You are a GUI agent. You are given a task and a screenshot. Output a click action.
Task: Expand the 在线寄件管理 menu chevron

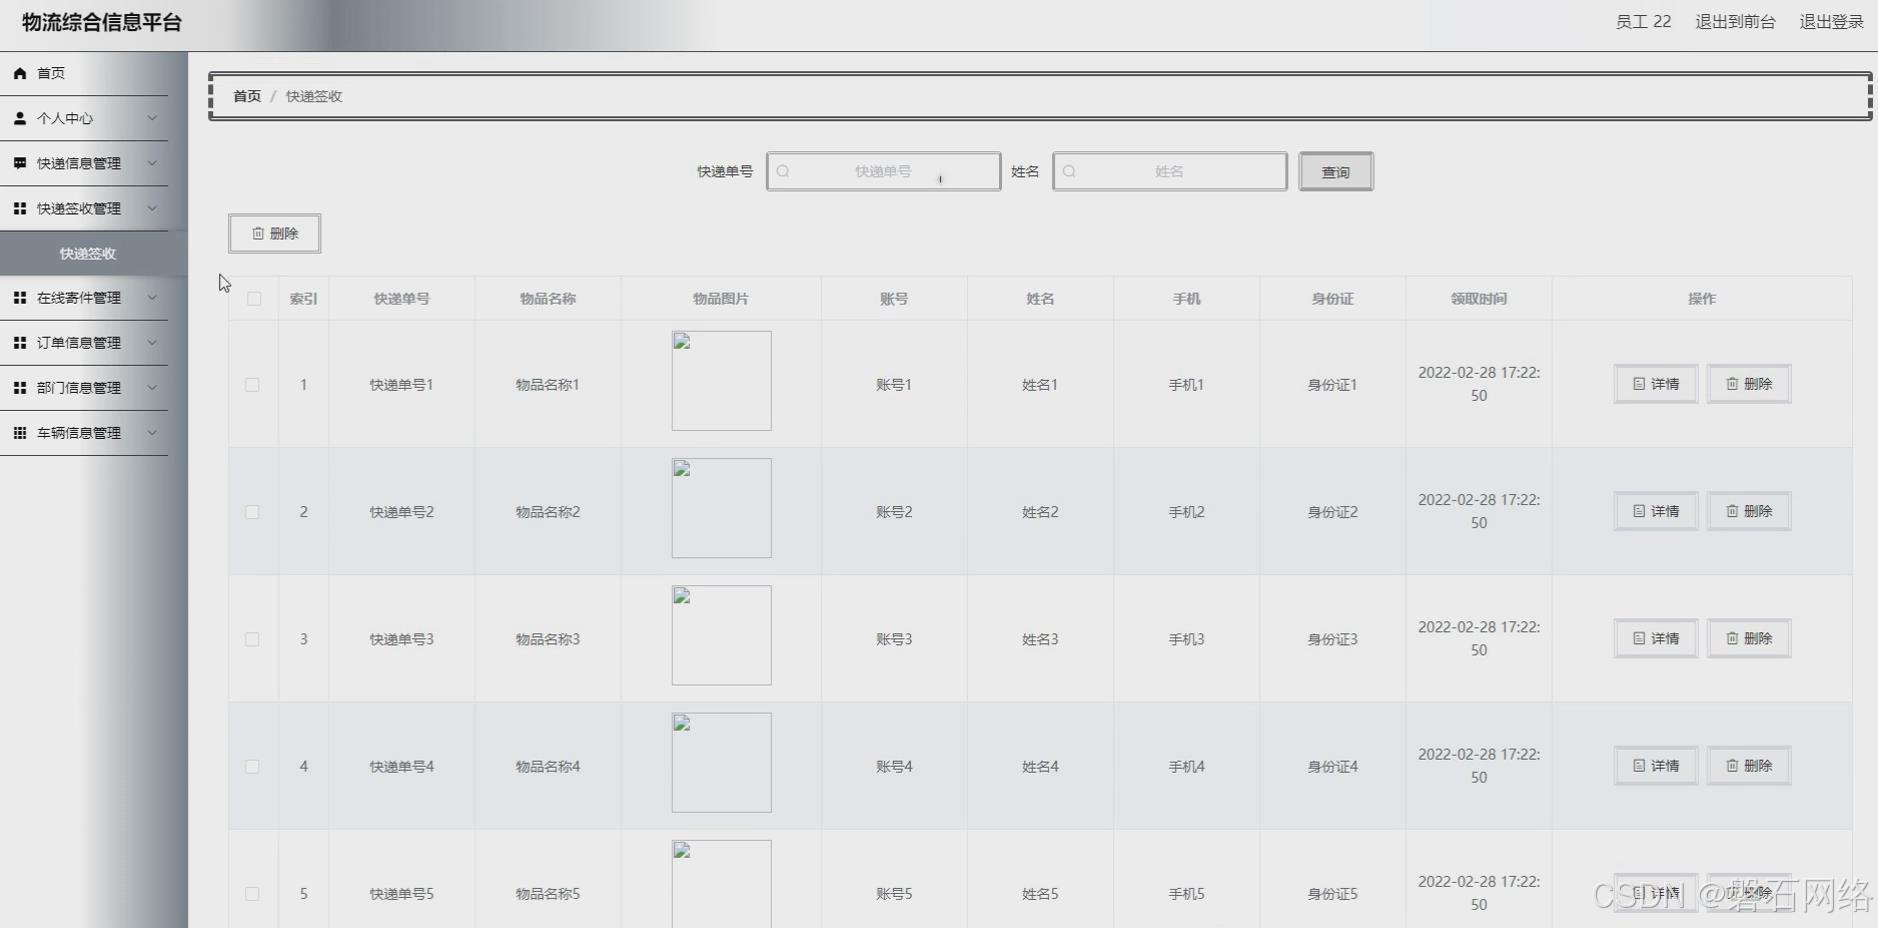coord(152,297)
